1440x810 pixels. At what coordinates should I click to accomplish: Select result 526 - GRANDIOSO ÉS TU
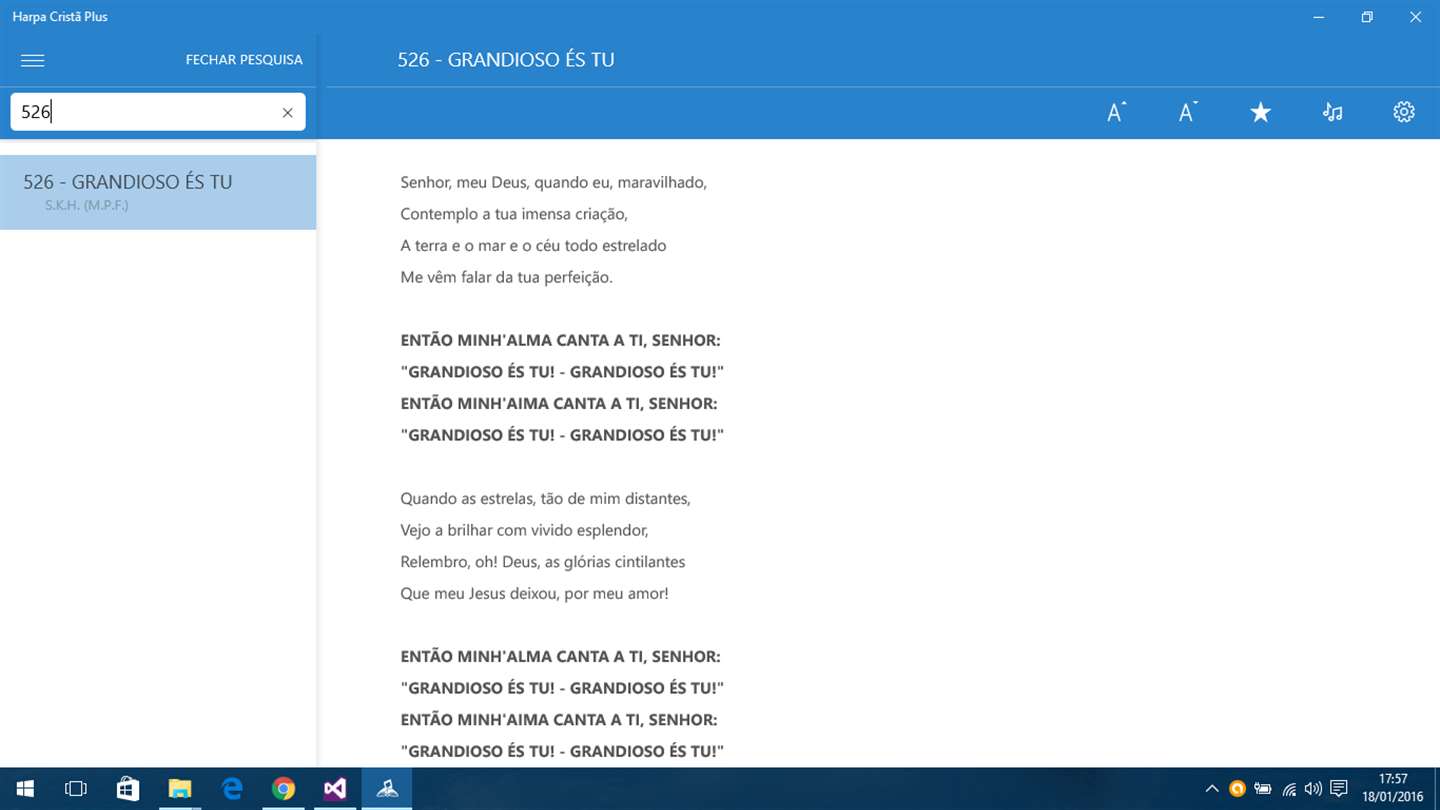(x=158, y=192)
